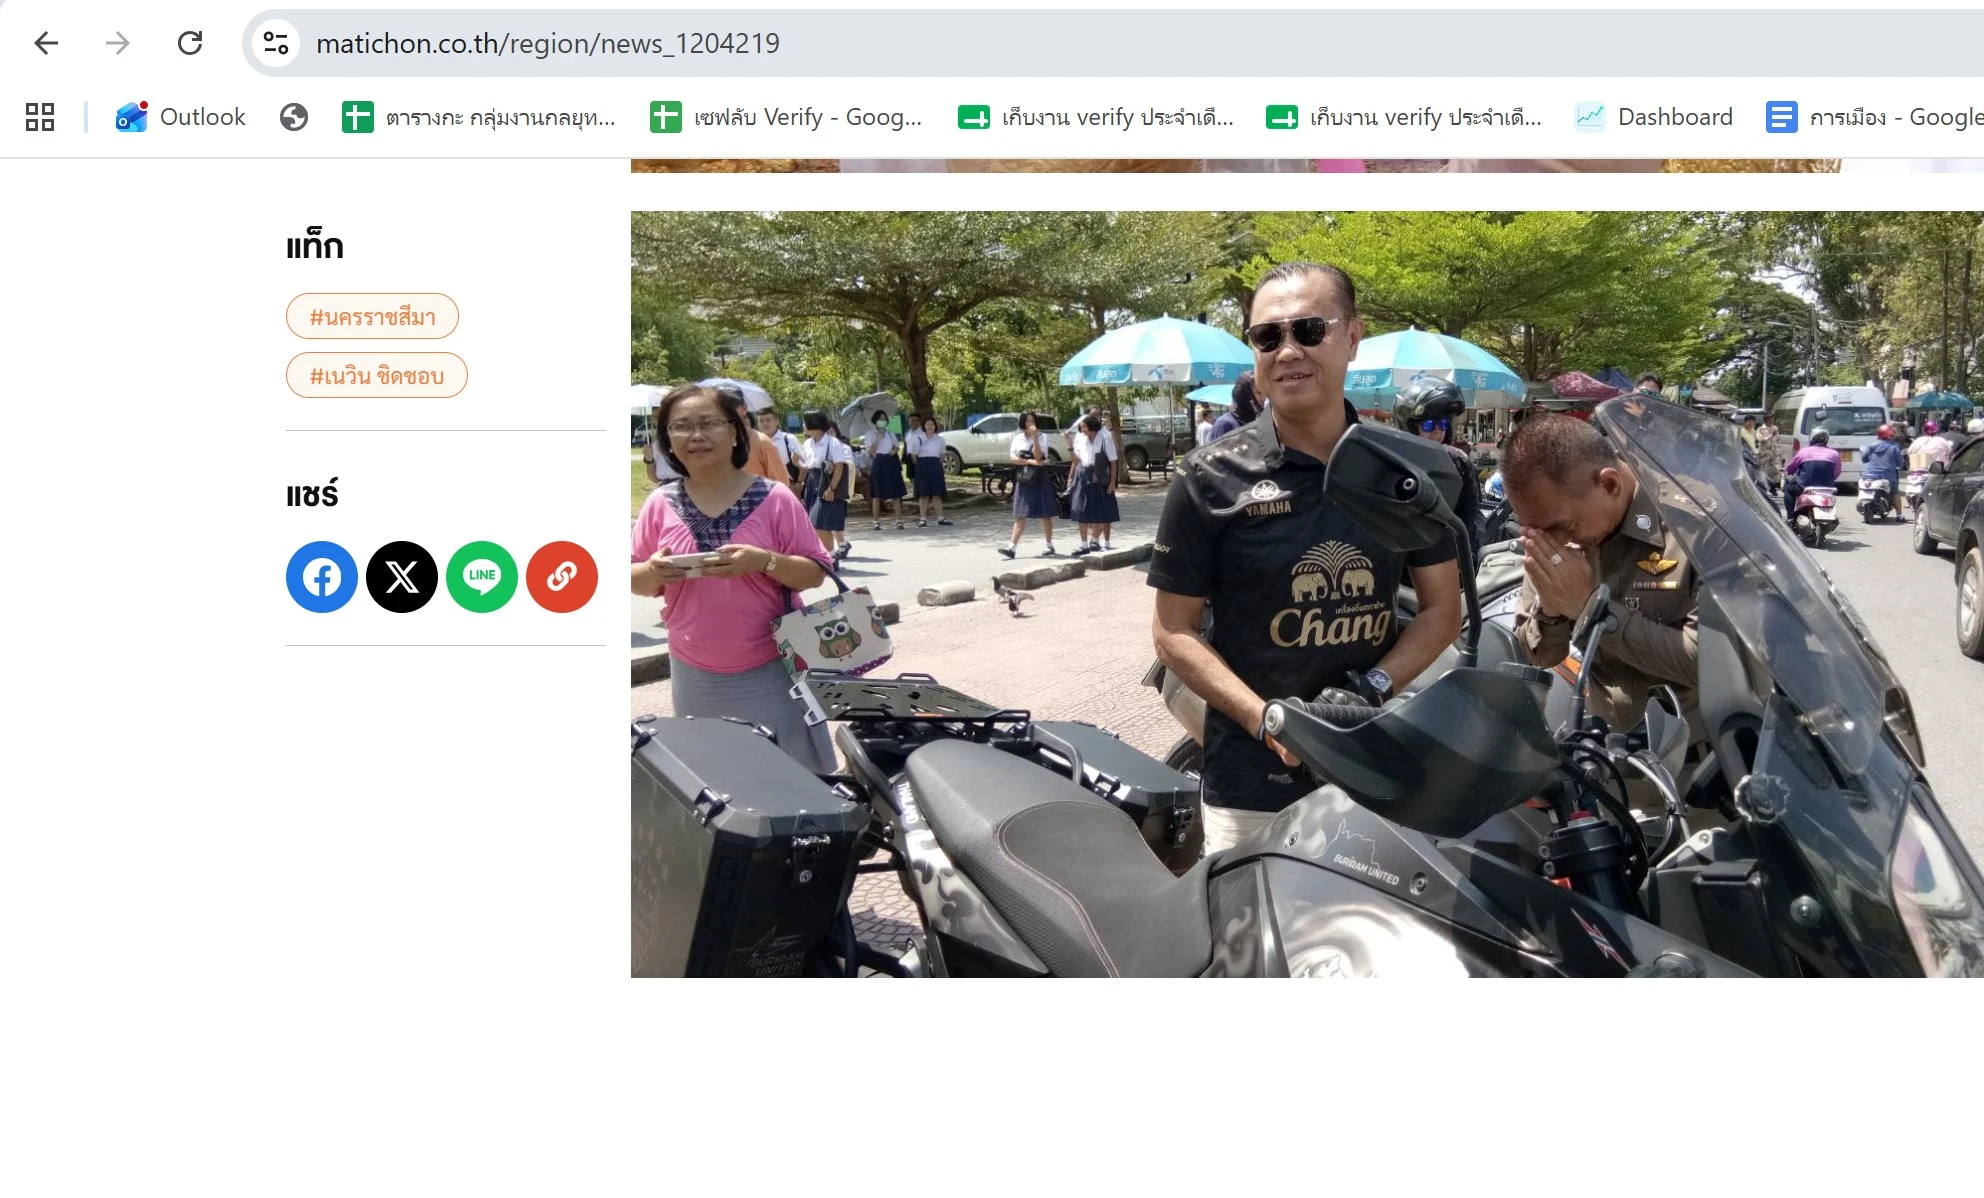The height and width of the screenshot is (1198, 1984).
Task: Open the Outlook bookmark
Action: 180,117
